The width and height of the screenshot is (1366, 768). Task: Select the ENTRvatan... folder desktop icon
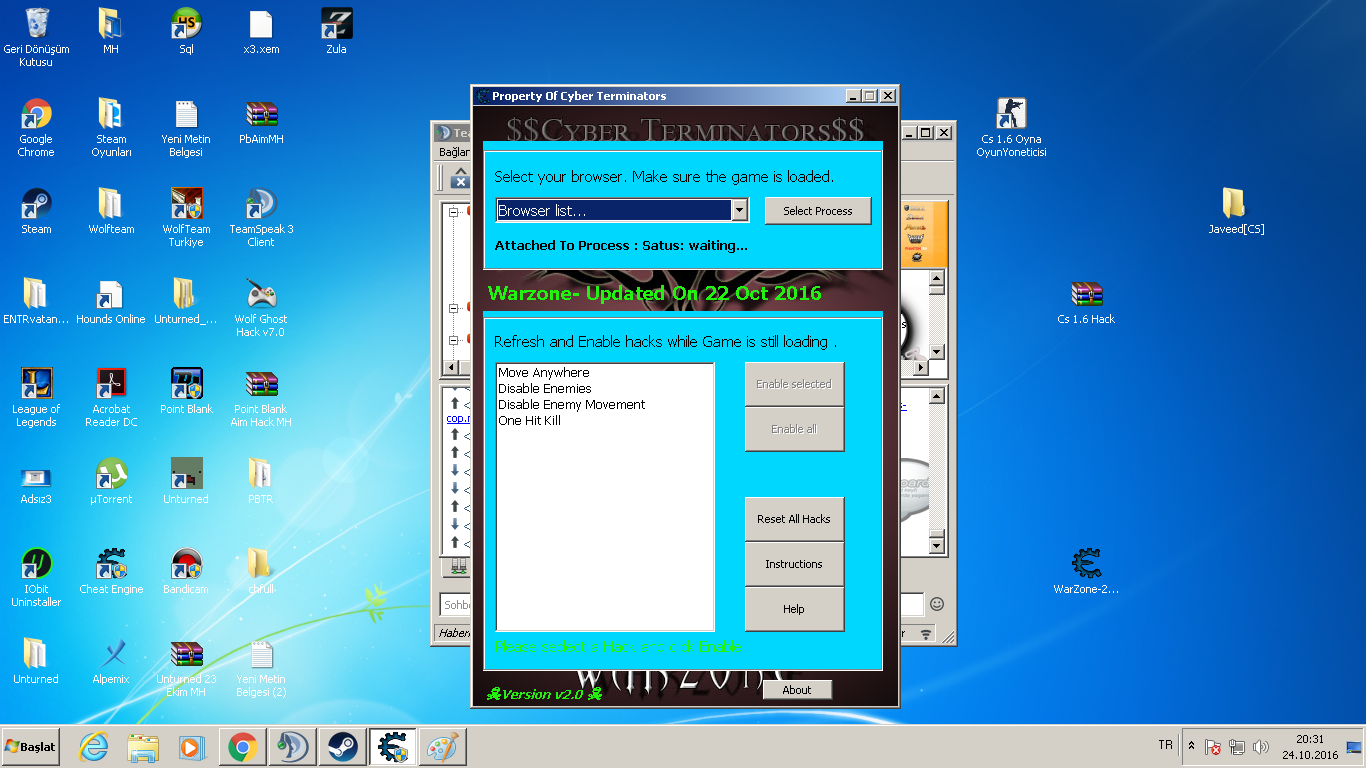[36, 301]
